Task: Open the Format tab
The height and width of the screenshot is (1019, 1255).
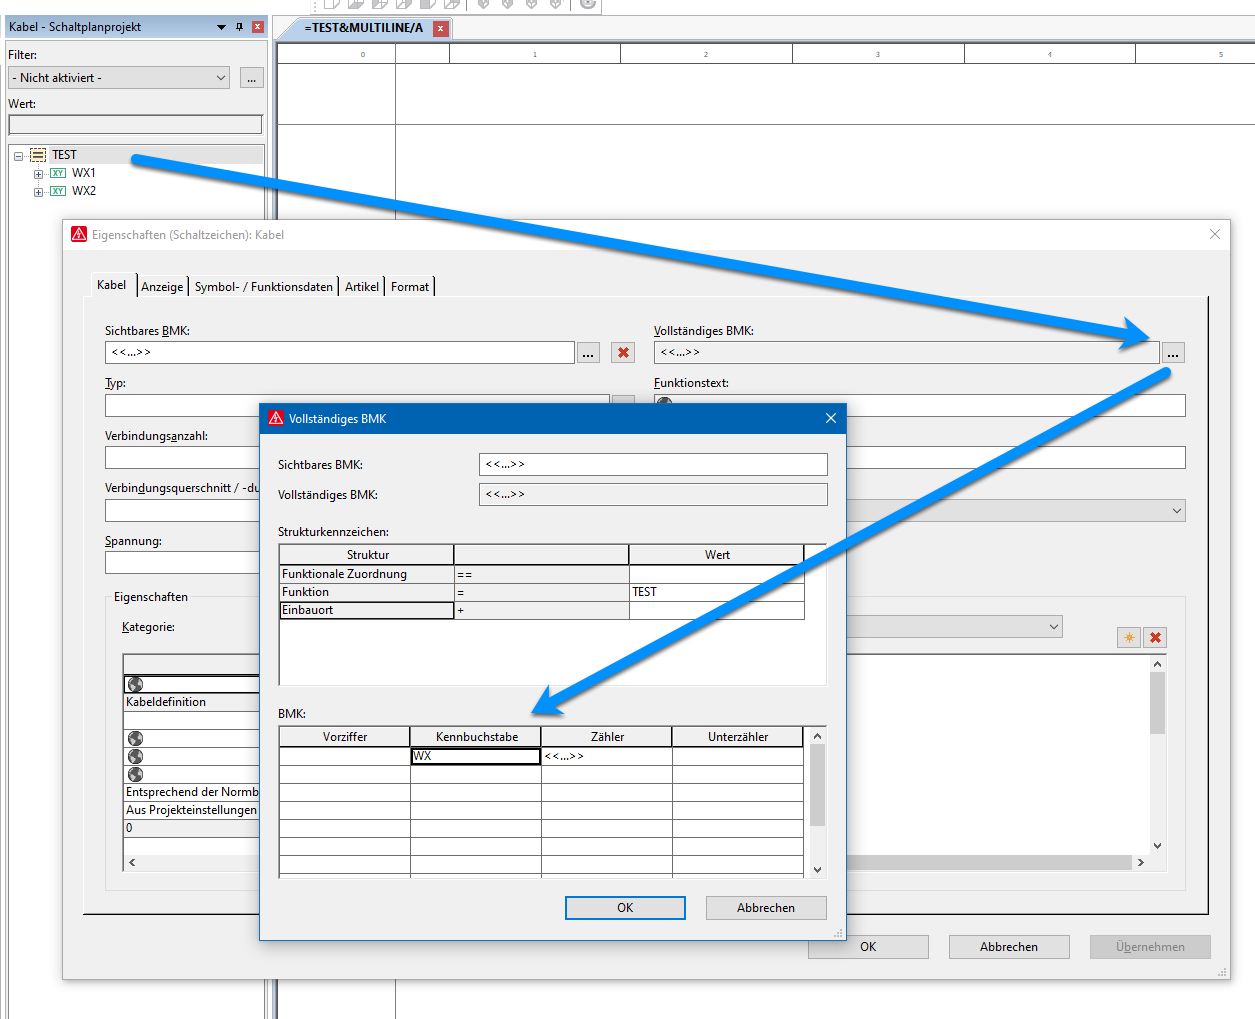Action: tap(410, 287)
